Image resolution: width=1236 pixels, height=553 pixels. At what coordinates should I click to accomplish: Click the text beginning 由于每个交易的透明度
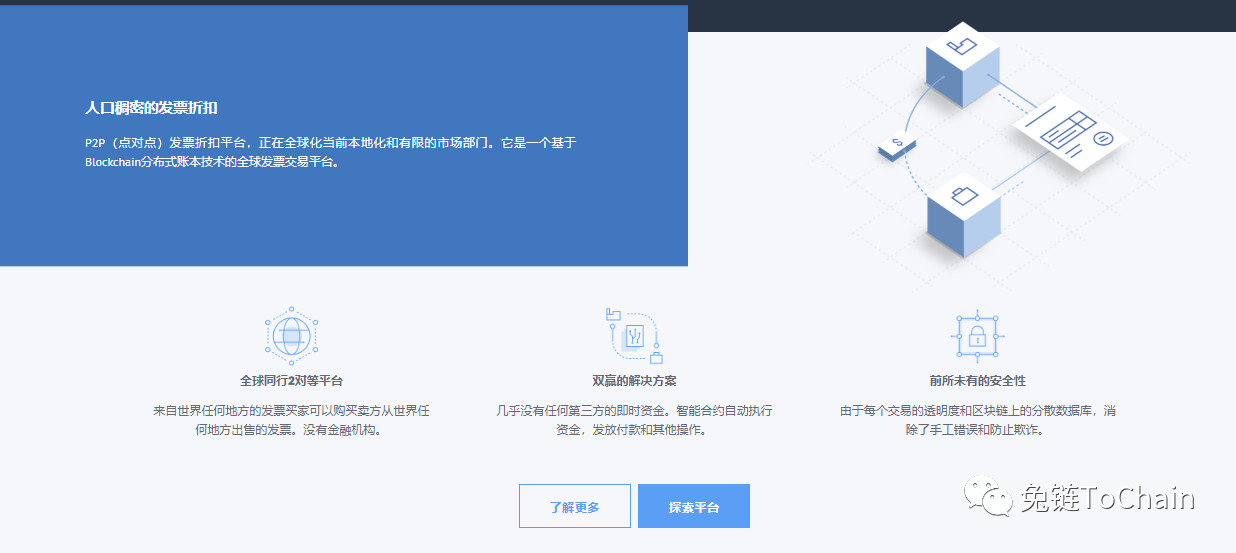(978, 420)
